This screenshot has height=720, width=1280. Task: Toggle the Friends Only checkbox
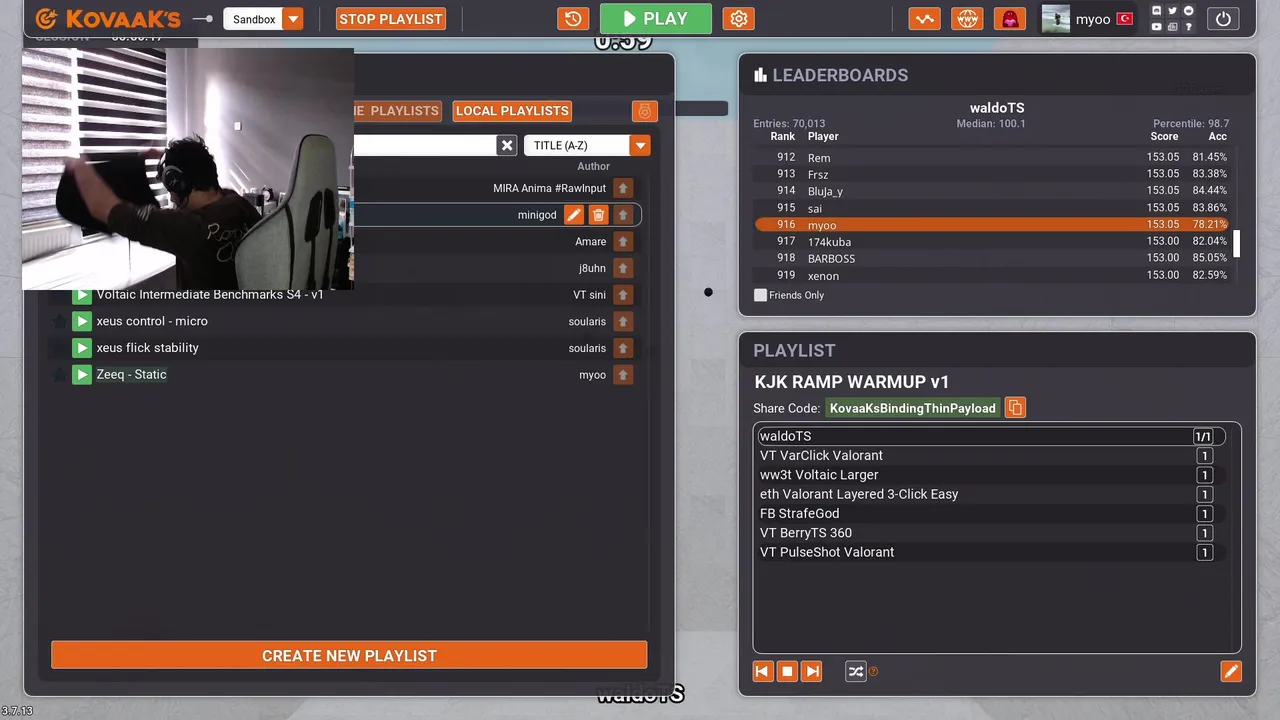pyautogui.click(x=760, y=295)
